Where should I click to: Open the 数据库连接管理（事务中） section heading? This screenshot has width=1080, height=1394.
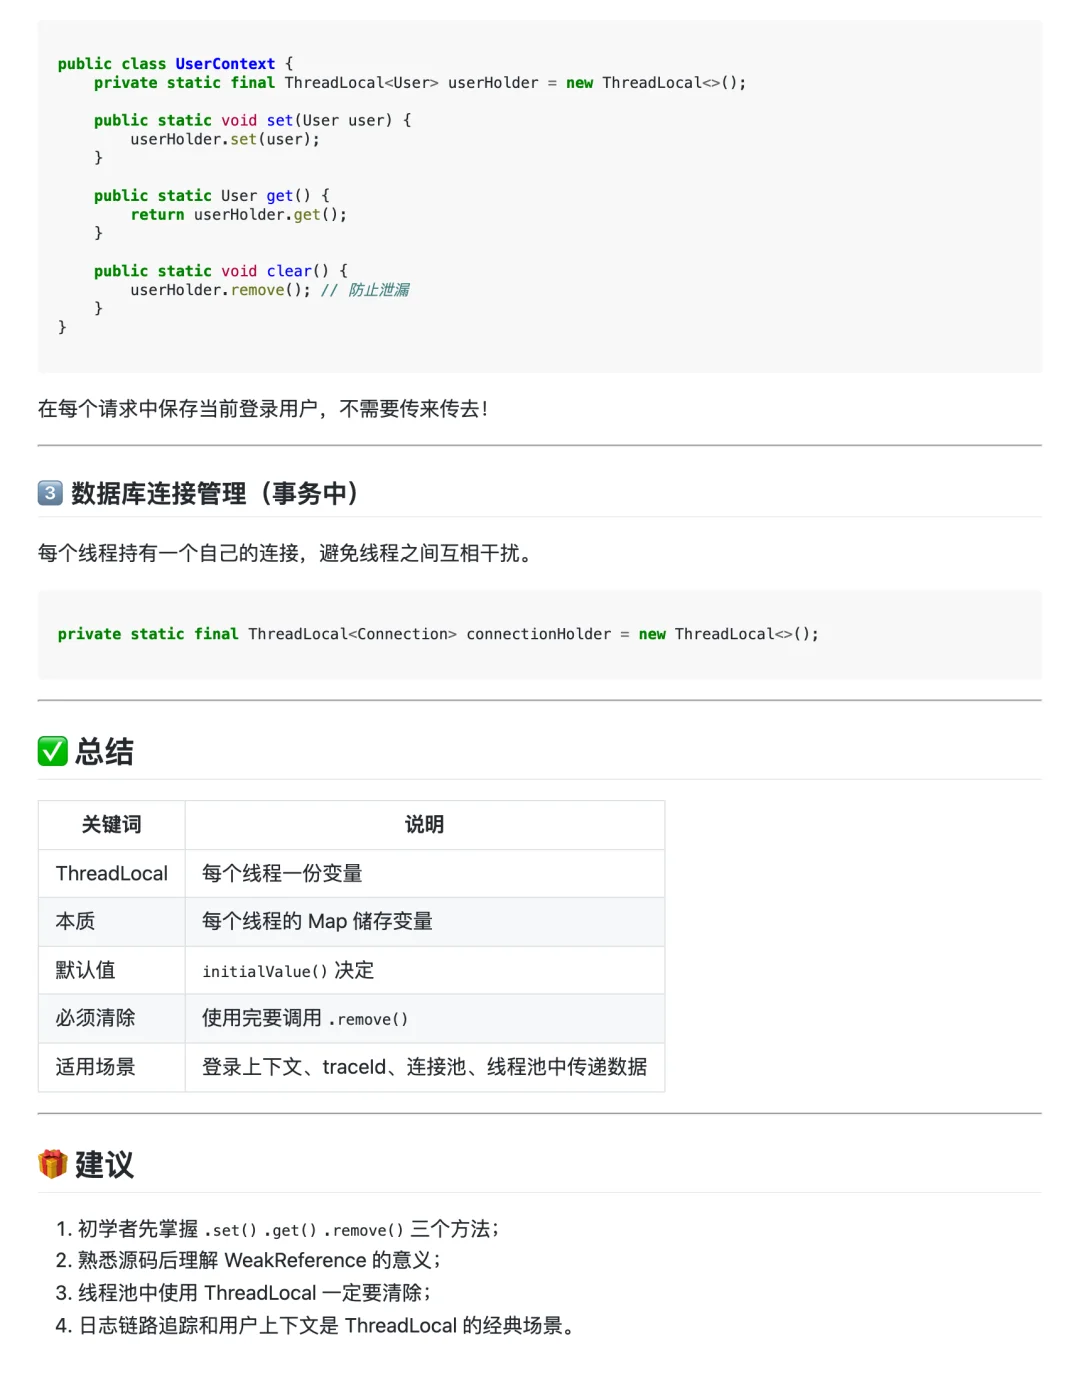click(x=213, y=493)
